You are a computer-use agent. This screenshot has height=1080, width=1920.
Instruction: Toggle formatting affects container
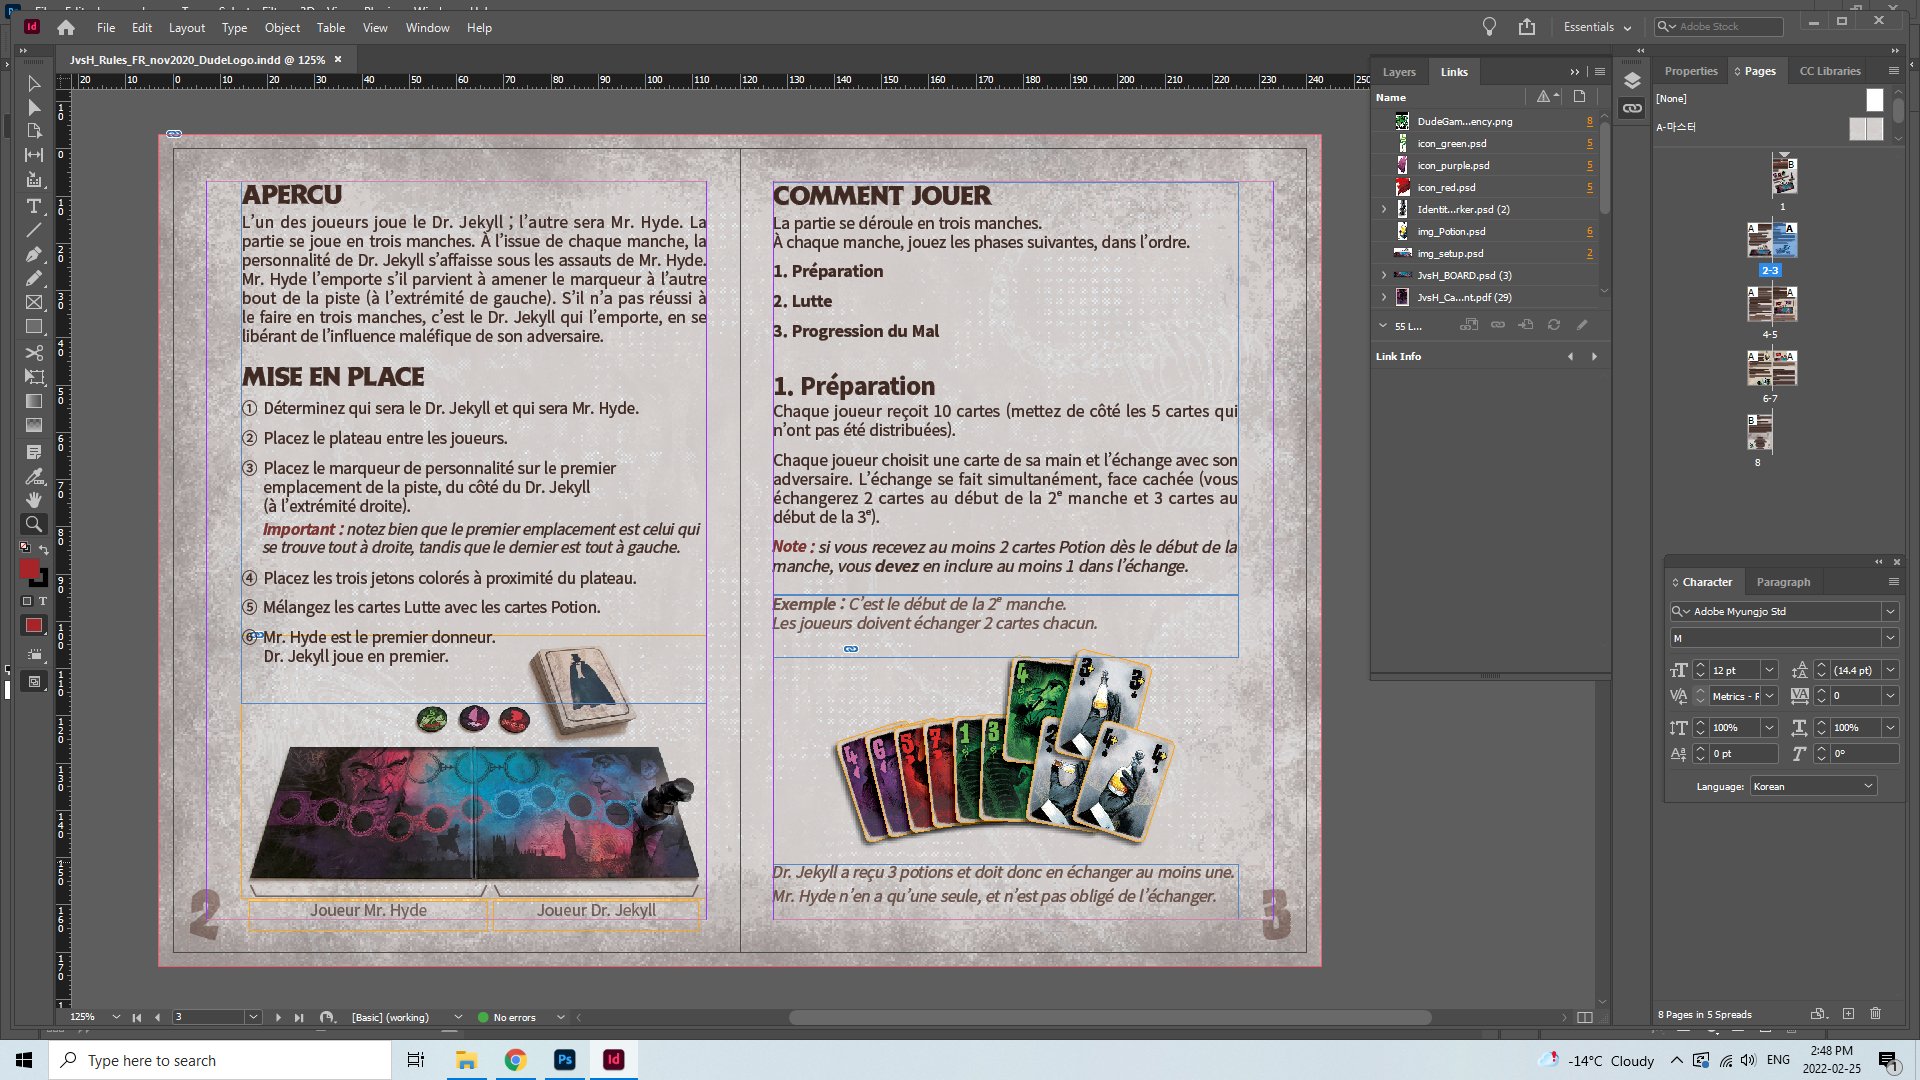point(27,601)
